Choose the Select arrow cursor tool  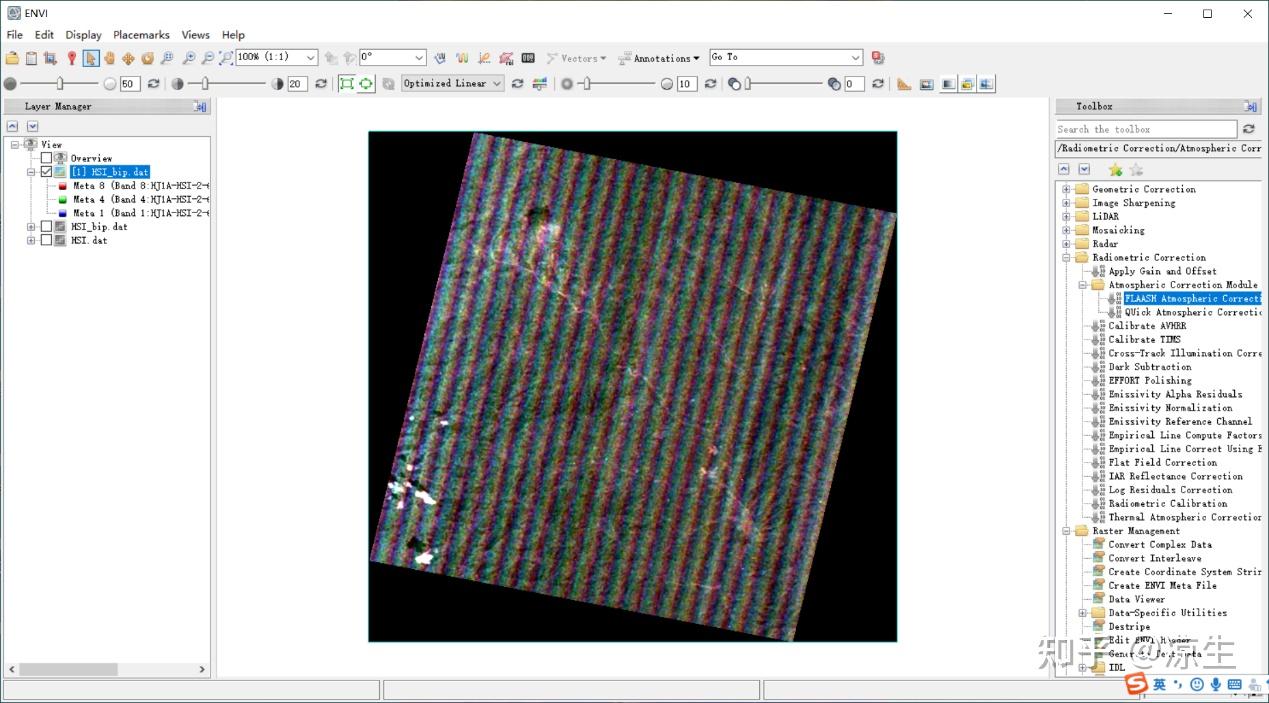(x=91, y=58)
